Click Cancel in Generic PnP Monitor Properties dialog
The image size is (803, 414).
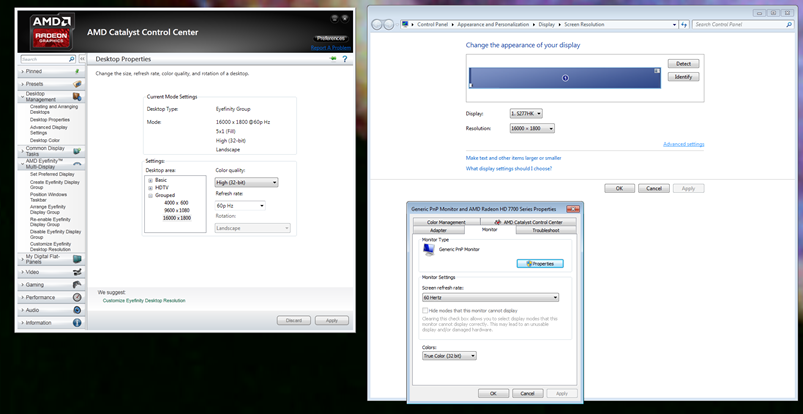point(527,394)
